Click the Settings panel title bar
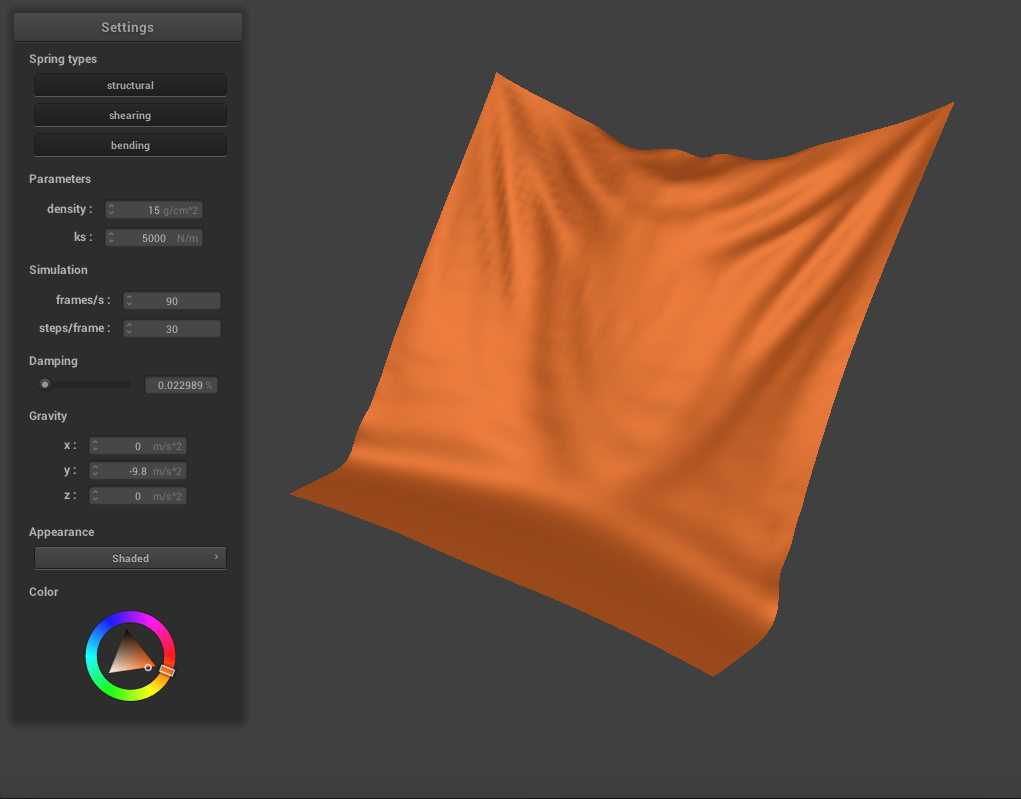The image size is (1021, 799). click(x=128, y=27)
